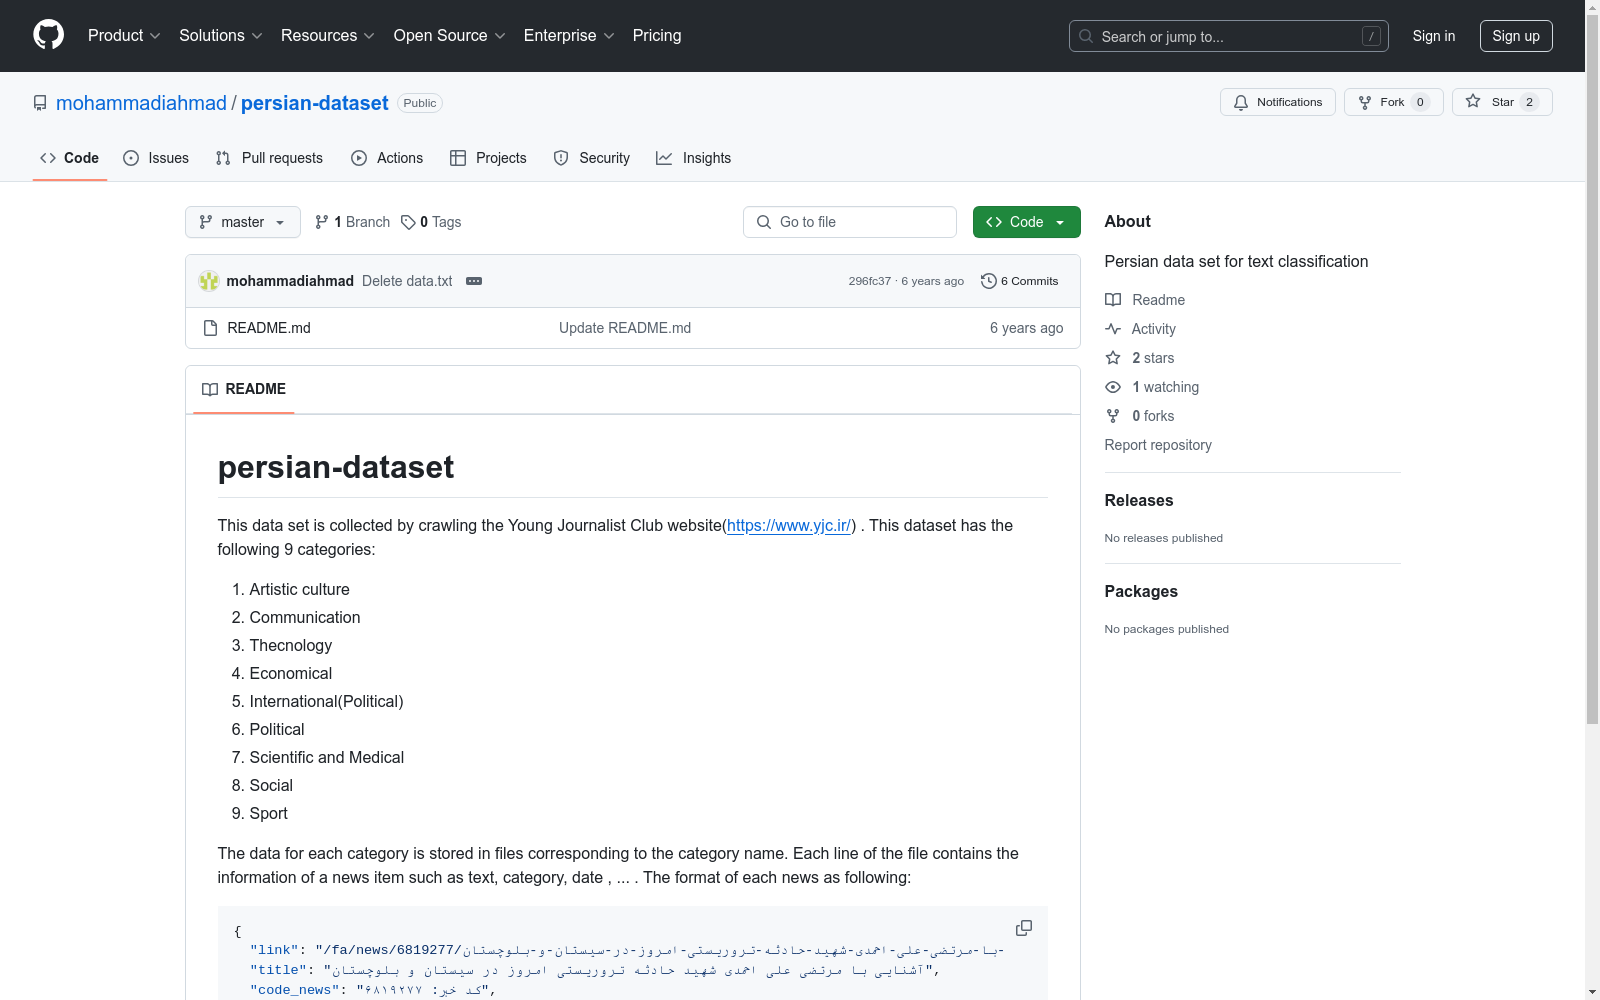Focus the Go to file field
Screen dimensions: 1600x1000
click(850, 222)
